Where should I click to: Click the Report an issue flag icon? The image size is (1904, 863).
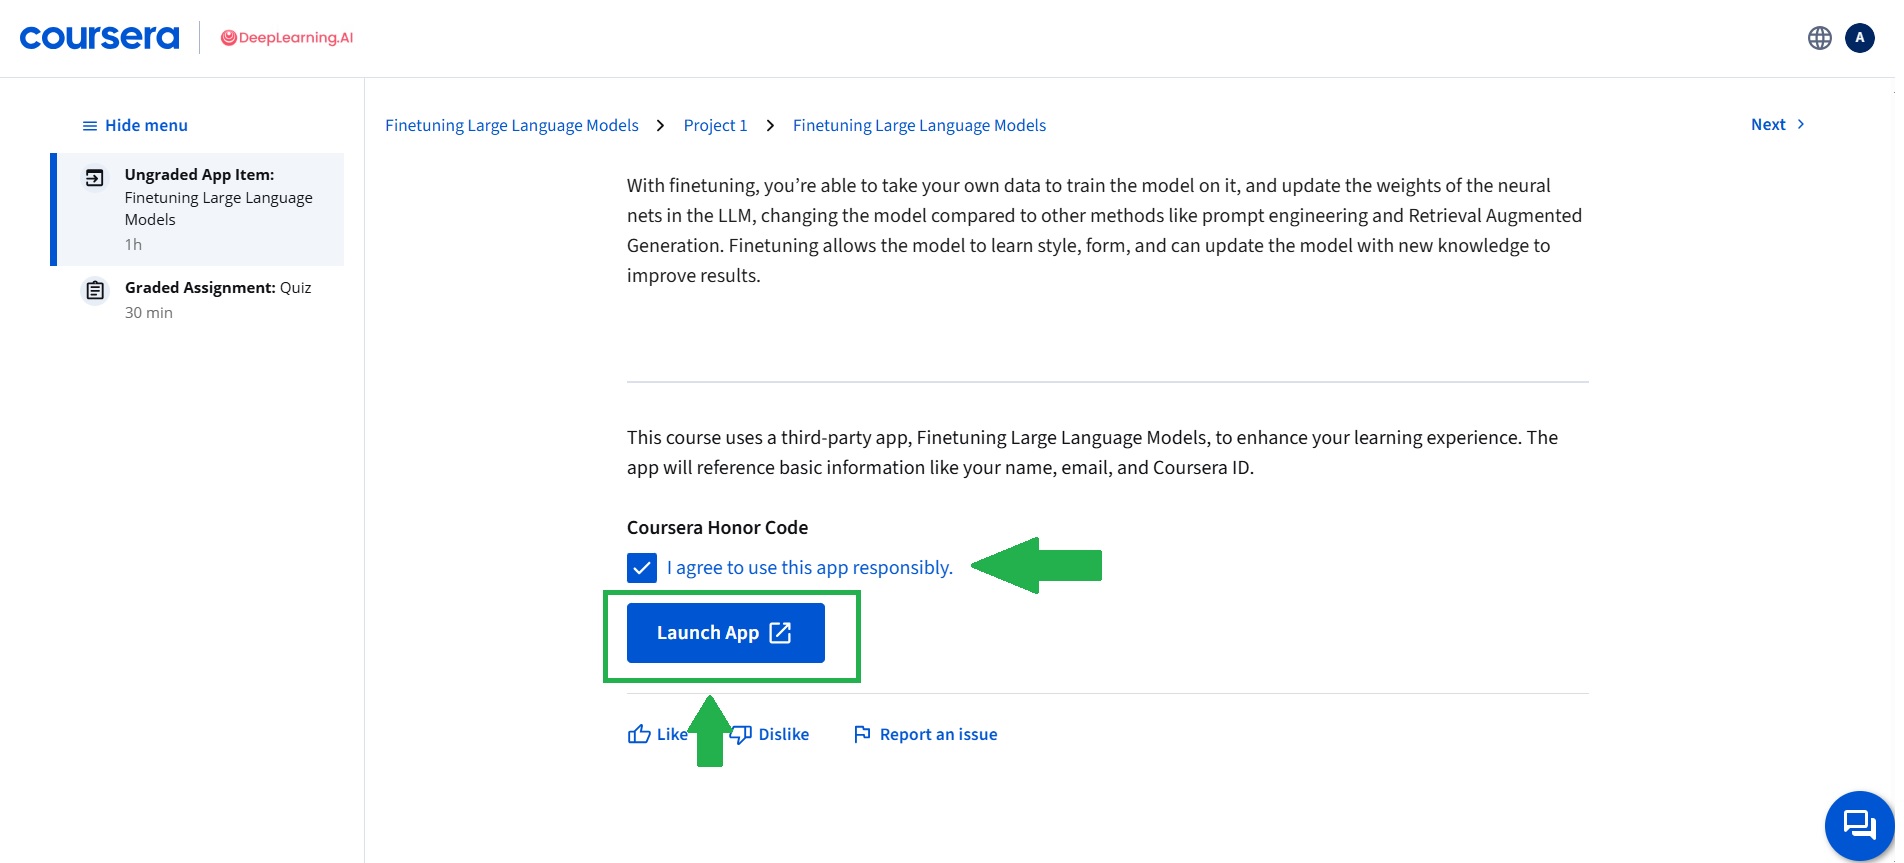coord(862,735)
